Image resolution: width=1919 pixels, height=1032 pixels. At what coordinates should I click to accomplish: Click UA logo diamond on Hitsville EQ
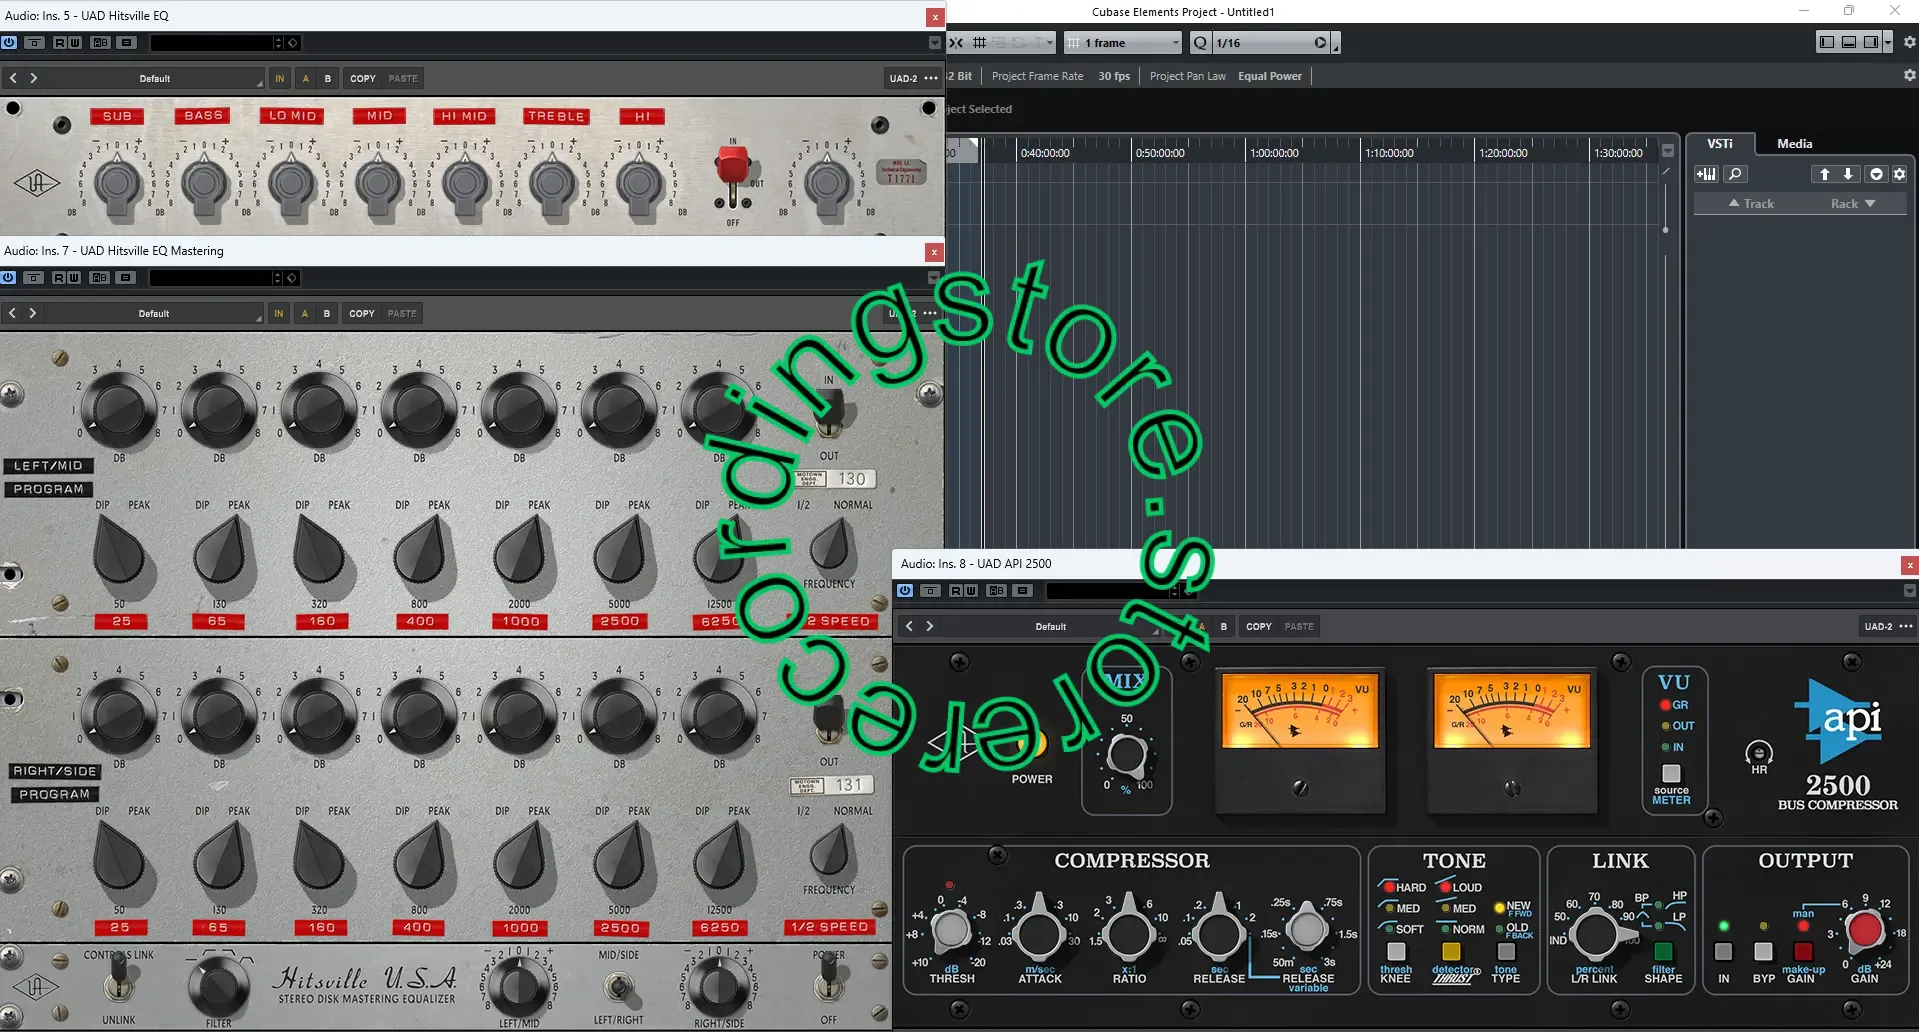pos(37,183)
